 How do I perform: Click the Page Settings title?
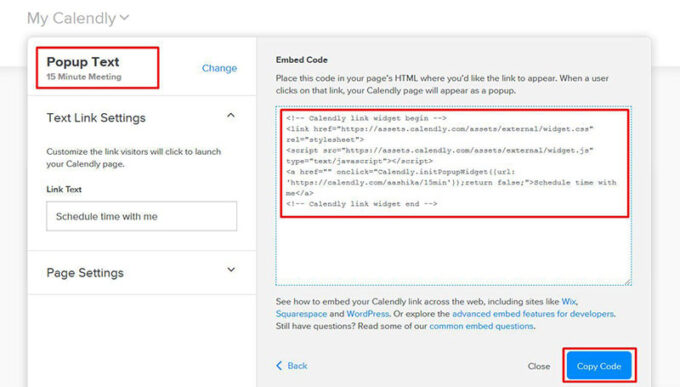pos(85,273)
